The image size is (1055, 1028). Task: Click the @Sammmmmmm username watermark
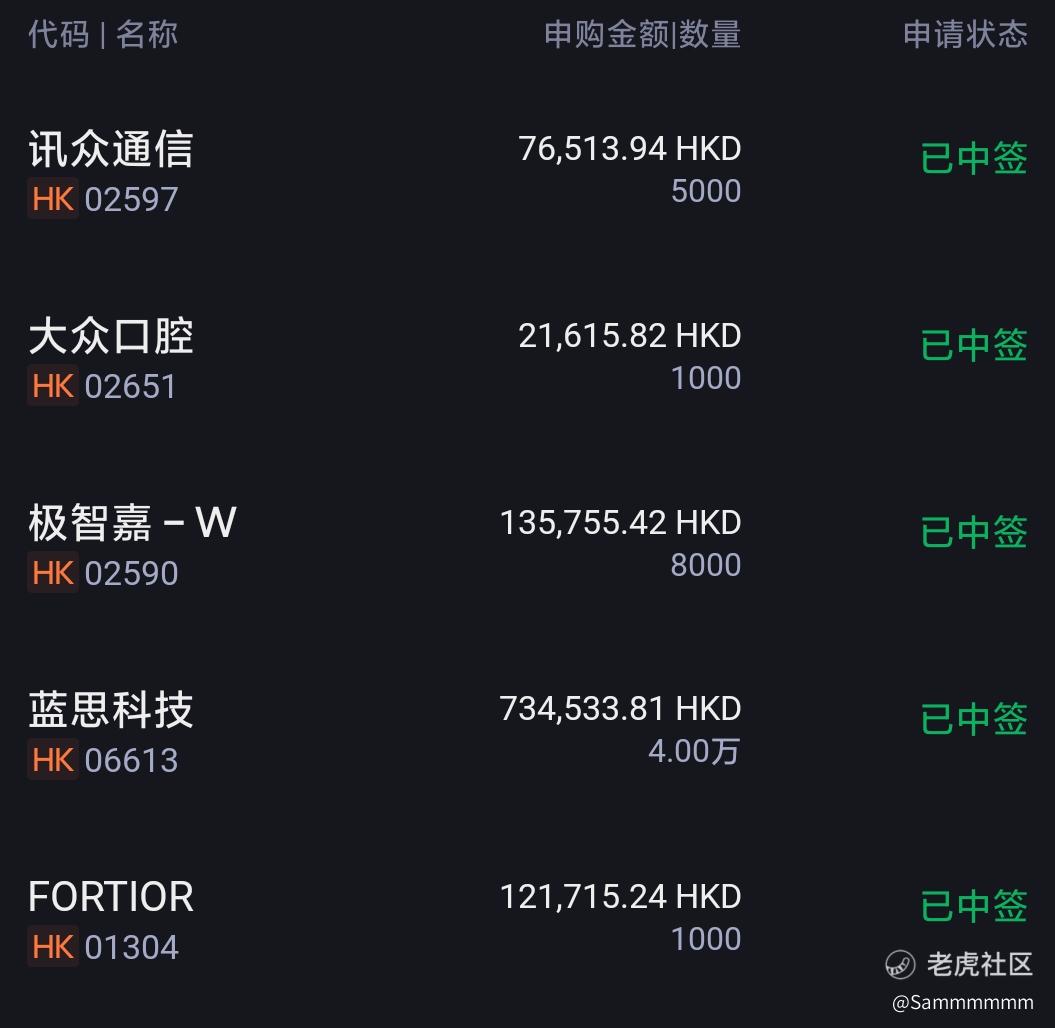(x=963, y=1002)
